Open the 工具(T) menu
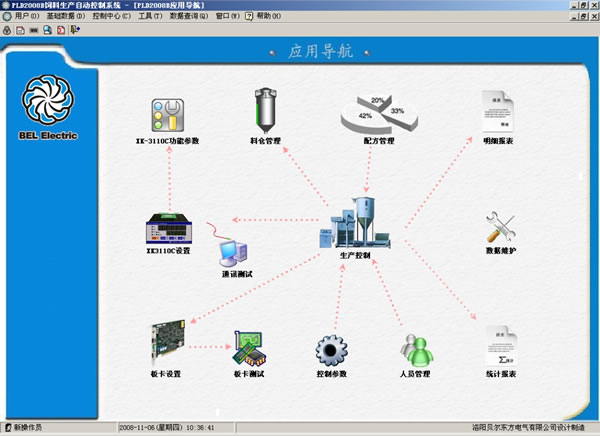 click(x=150, y=16)
